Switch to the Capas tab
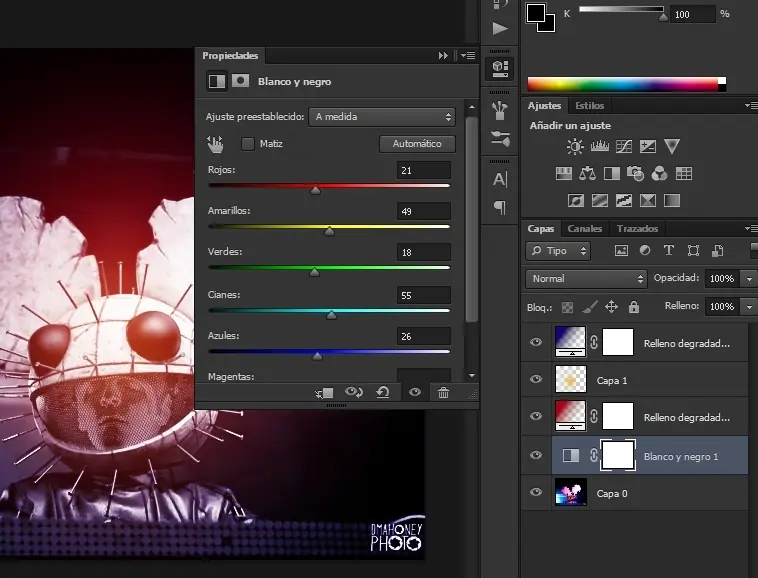 [540, 229]
